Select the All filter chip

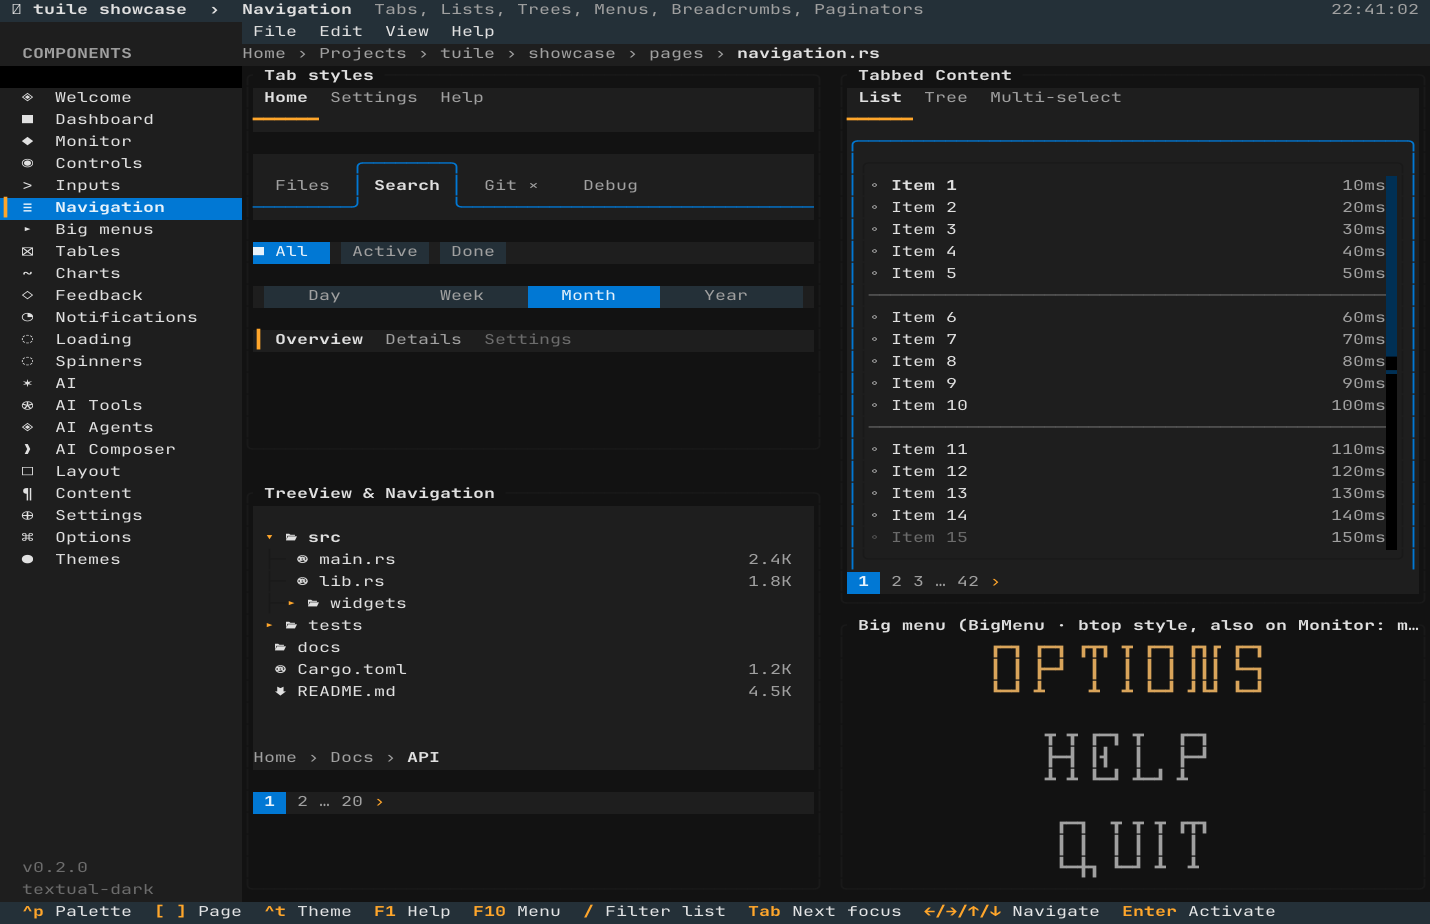(291, 252)
